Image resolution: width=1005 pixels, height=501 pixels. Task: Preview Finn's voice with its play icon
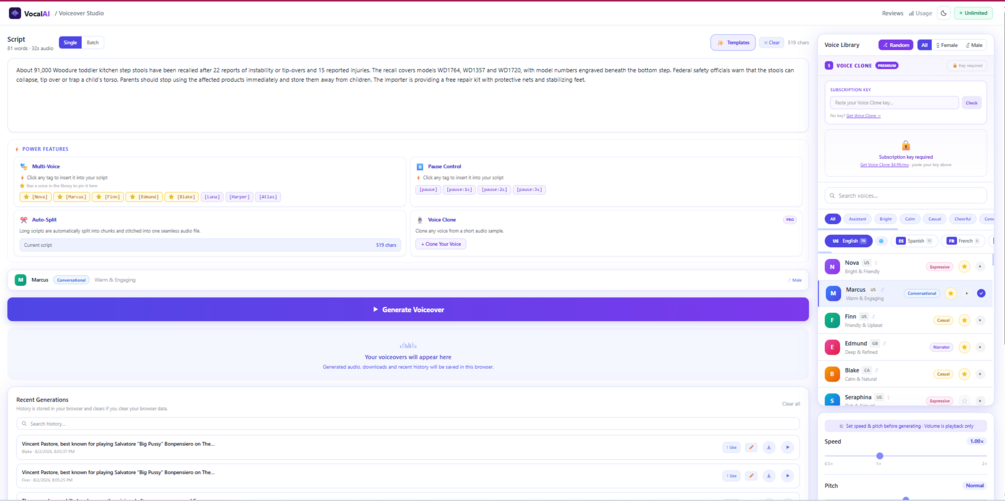979,320
